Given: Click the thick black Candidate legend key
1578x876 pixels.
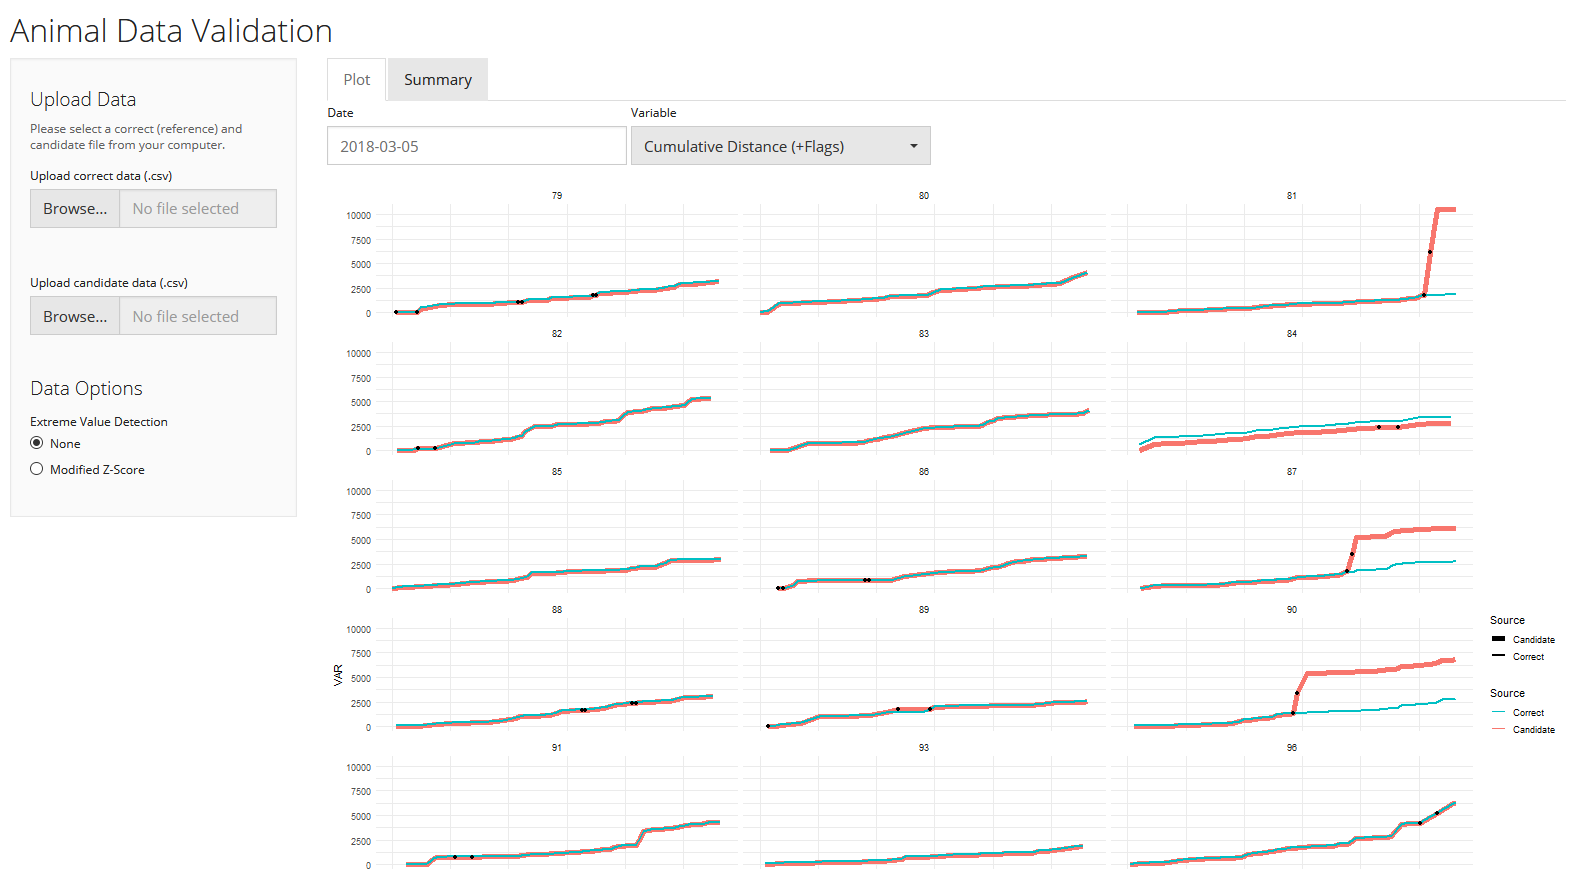Looking at the screenshot, I should pyautogui.click(x=1498, y=639).
